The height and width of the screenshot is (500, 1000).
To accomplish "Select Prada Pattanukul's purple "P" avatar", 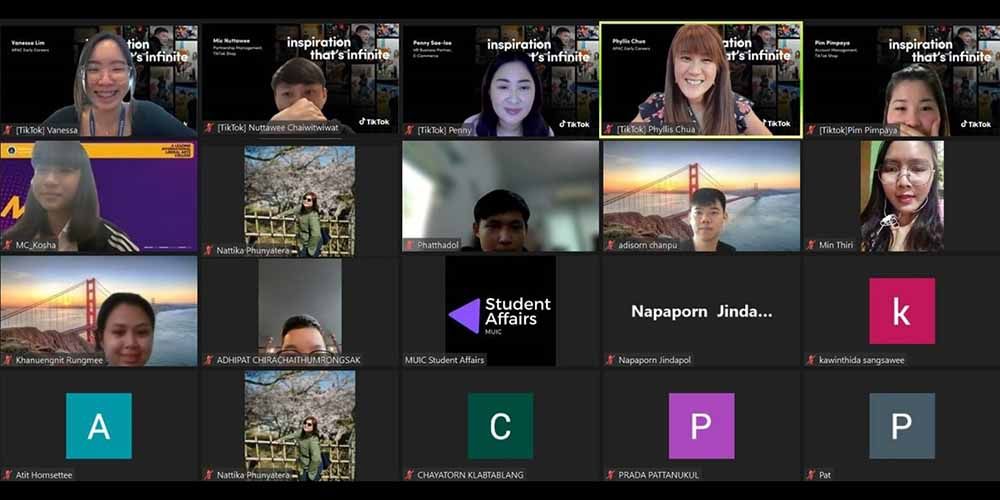I will pos(701,426).
